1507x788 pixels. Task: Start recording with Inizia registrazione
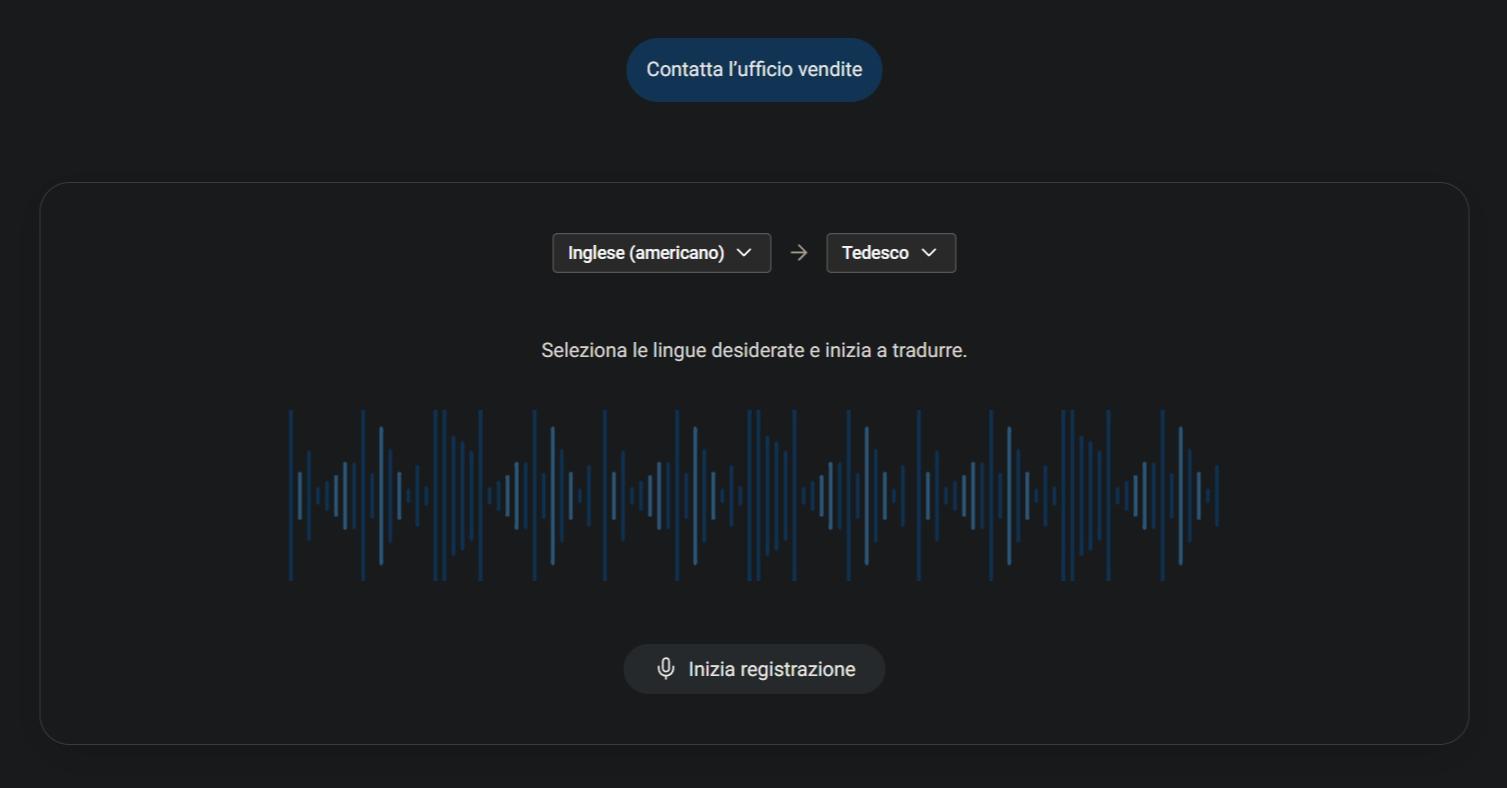[754, 669]
